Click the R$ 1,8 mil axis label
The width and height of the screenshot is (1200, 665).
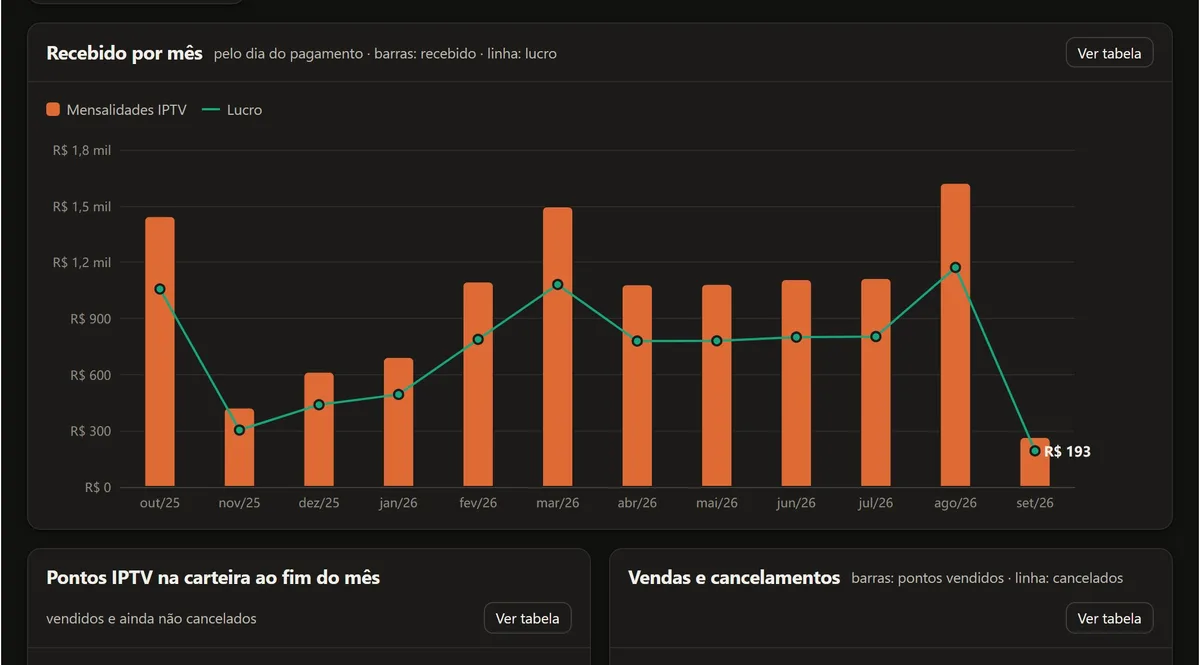pyautogui.click(x=82, y=150)
